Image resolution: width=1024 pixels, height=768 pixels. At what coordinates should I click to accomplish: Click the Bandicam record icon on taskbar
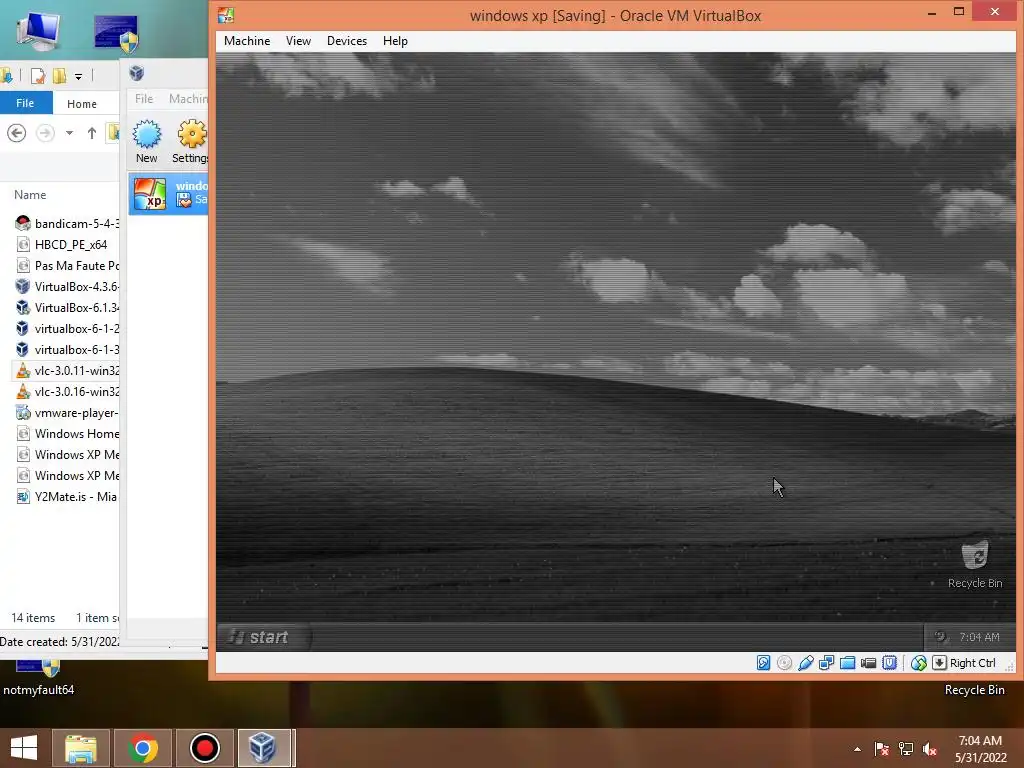(x=204, y=748)
